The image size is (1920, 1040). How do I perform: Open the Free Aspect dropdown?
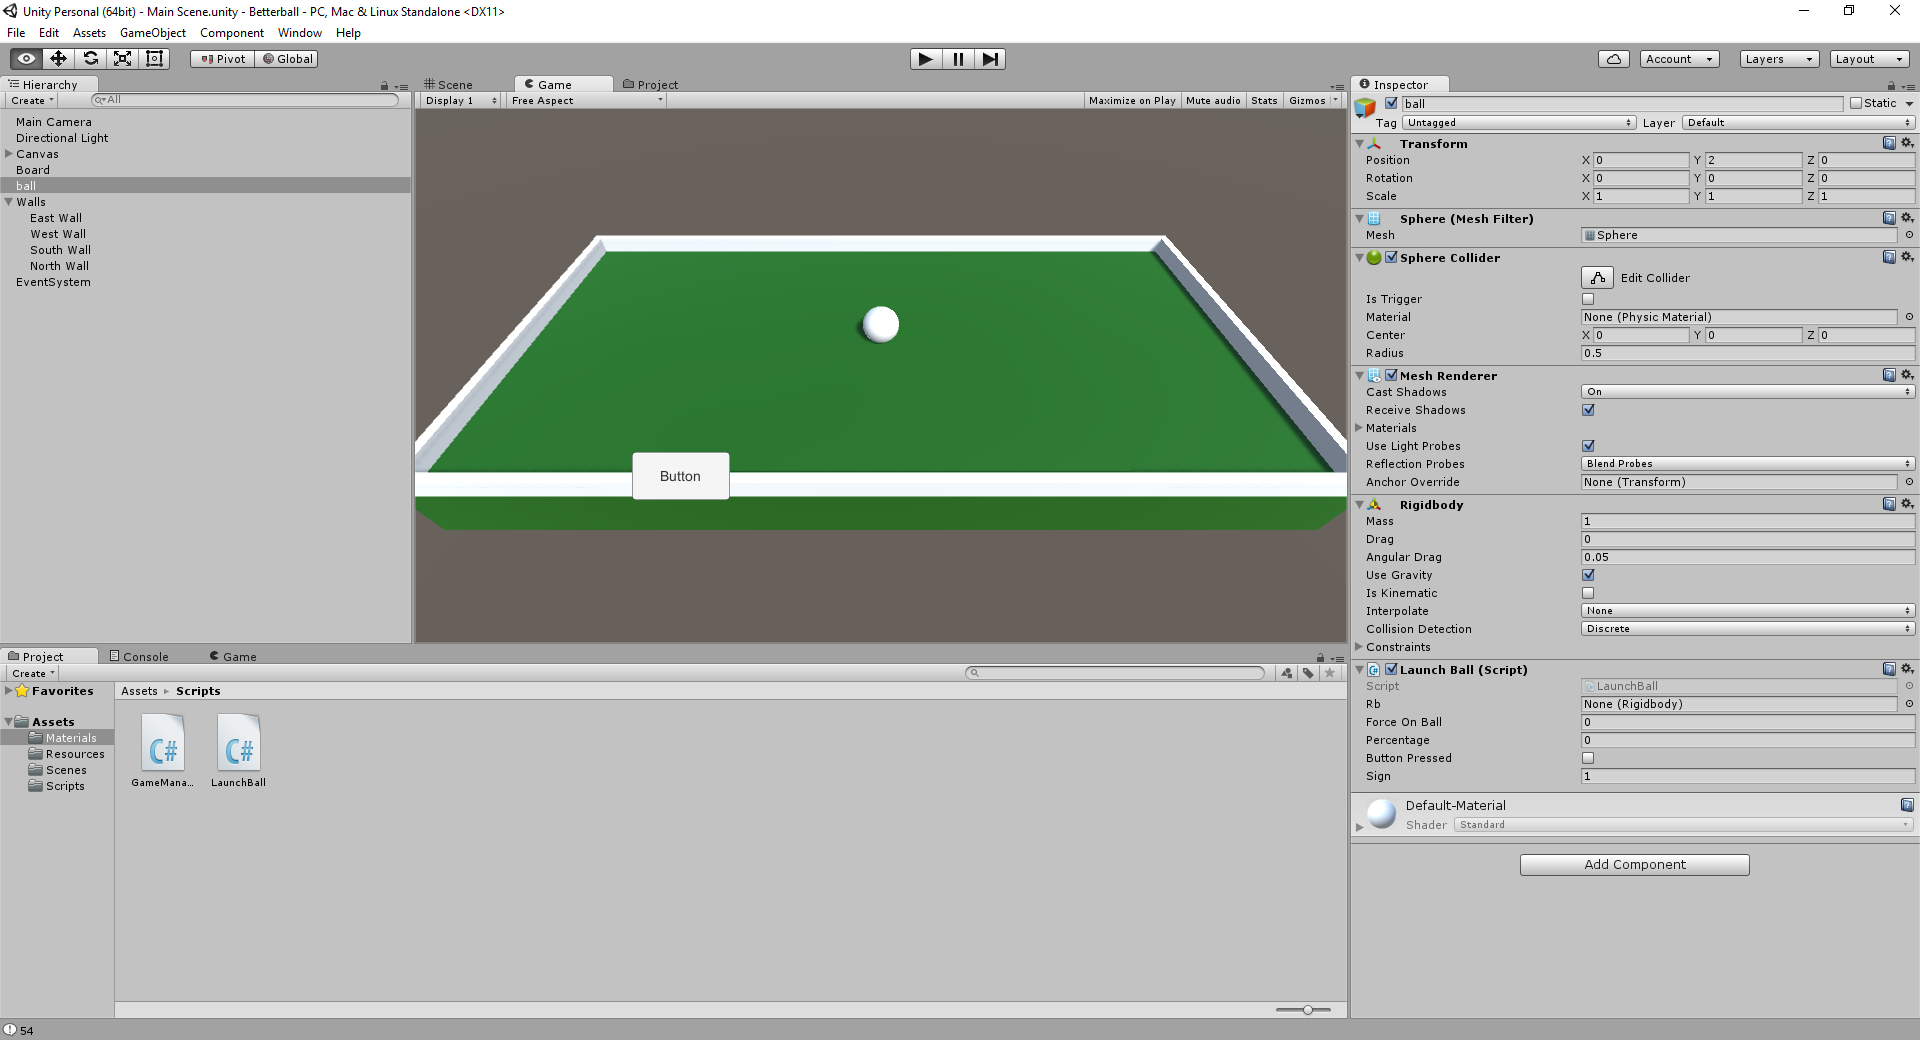[x=586, y=101]
